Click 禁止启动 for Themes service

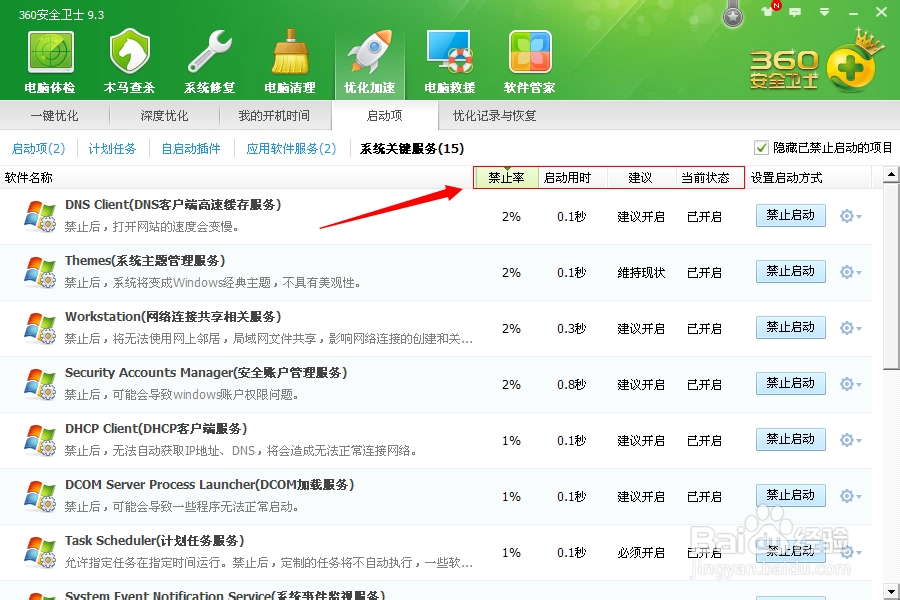coord(790,271)
